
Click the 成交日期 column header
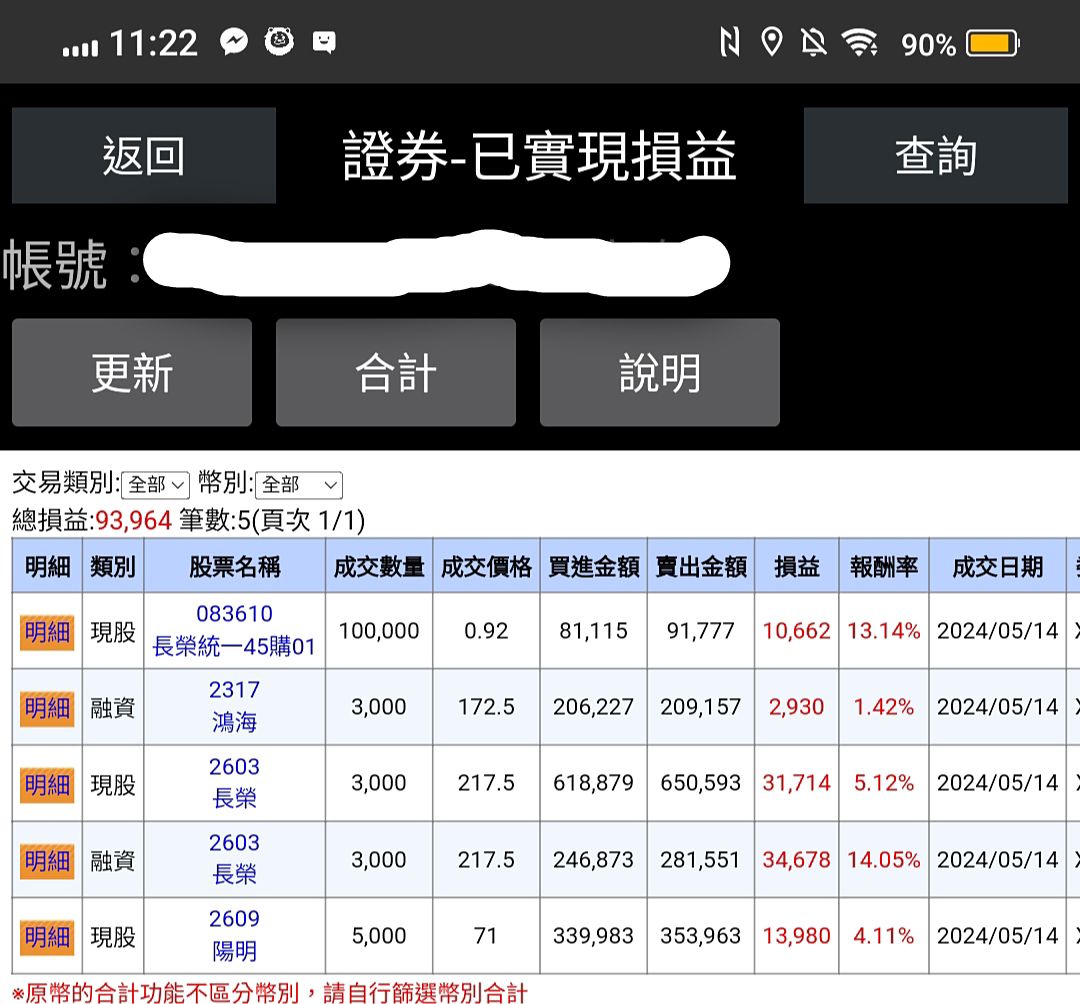tap(997, 566)
